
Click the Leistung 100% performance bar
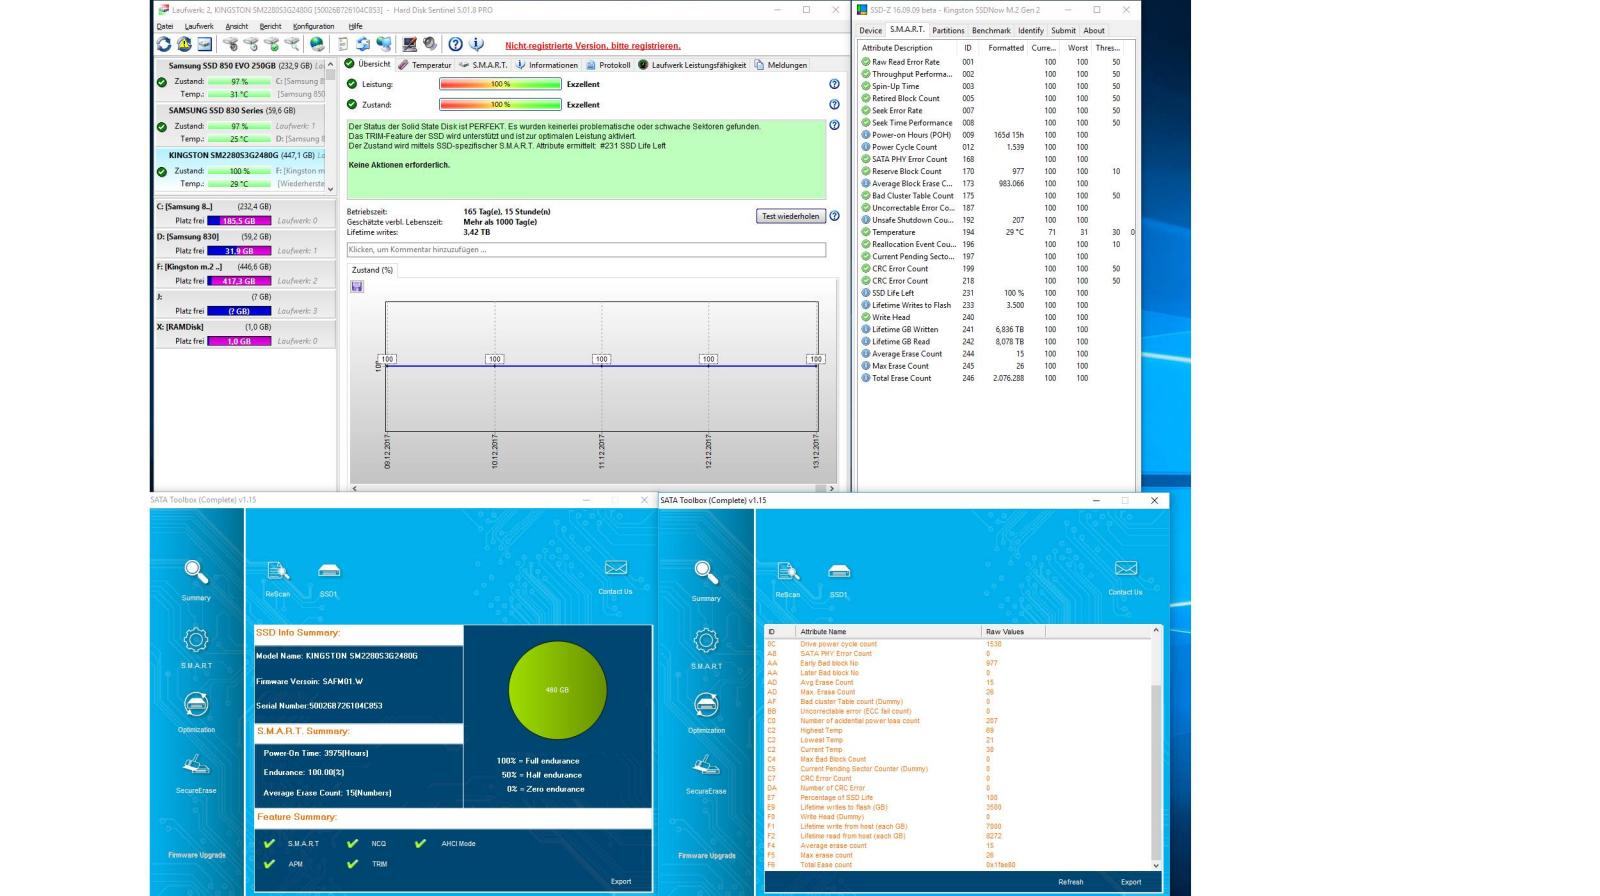coord(500,84)
